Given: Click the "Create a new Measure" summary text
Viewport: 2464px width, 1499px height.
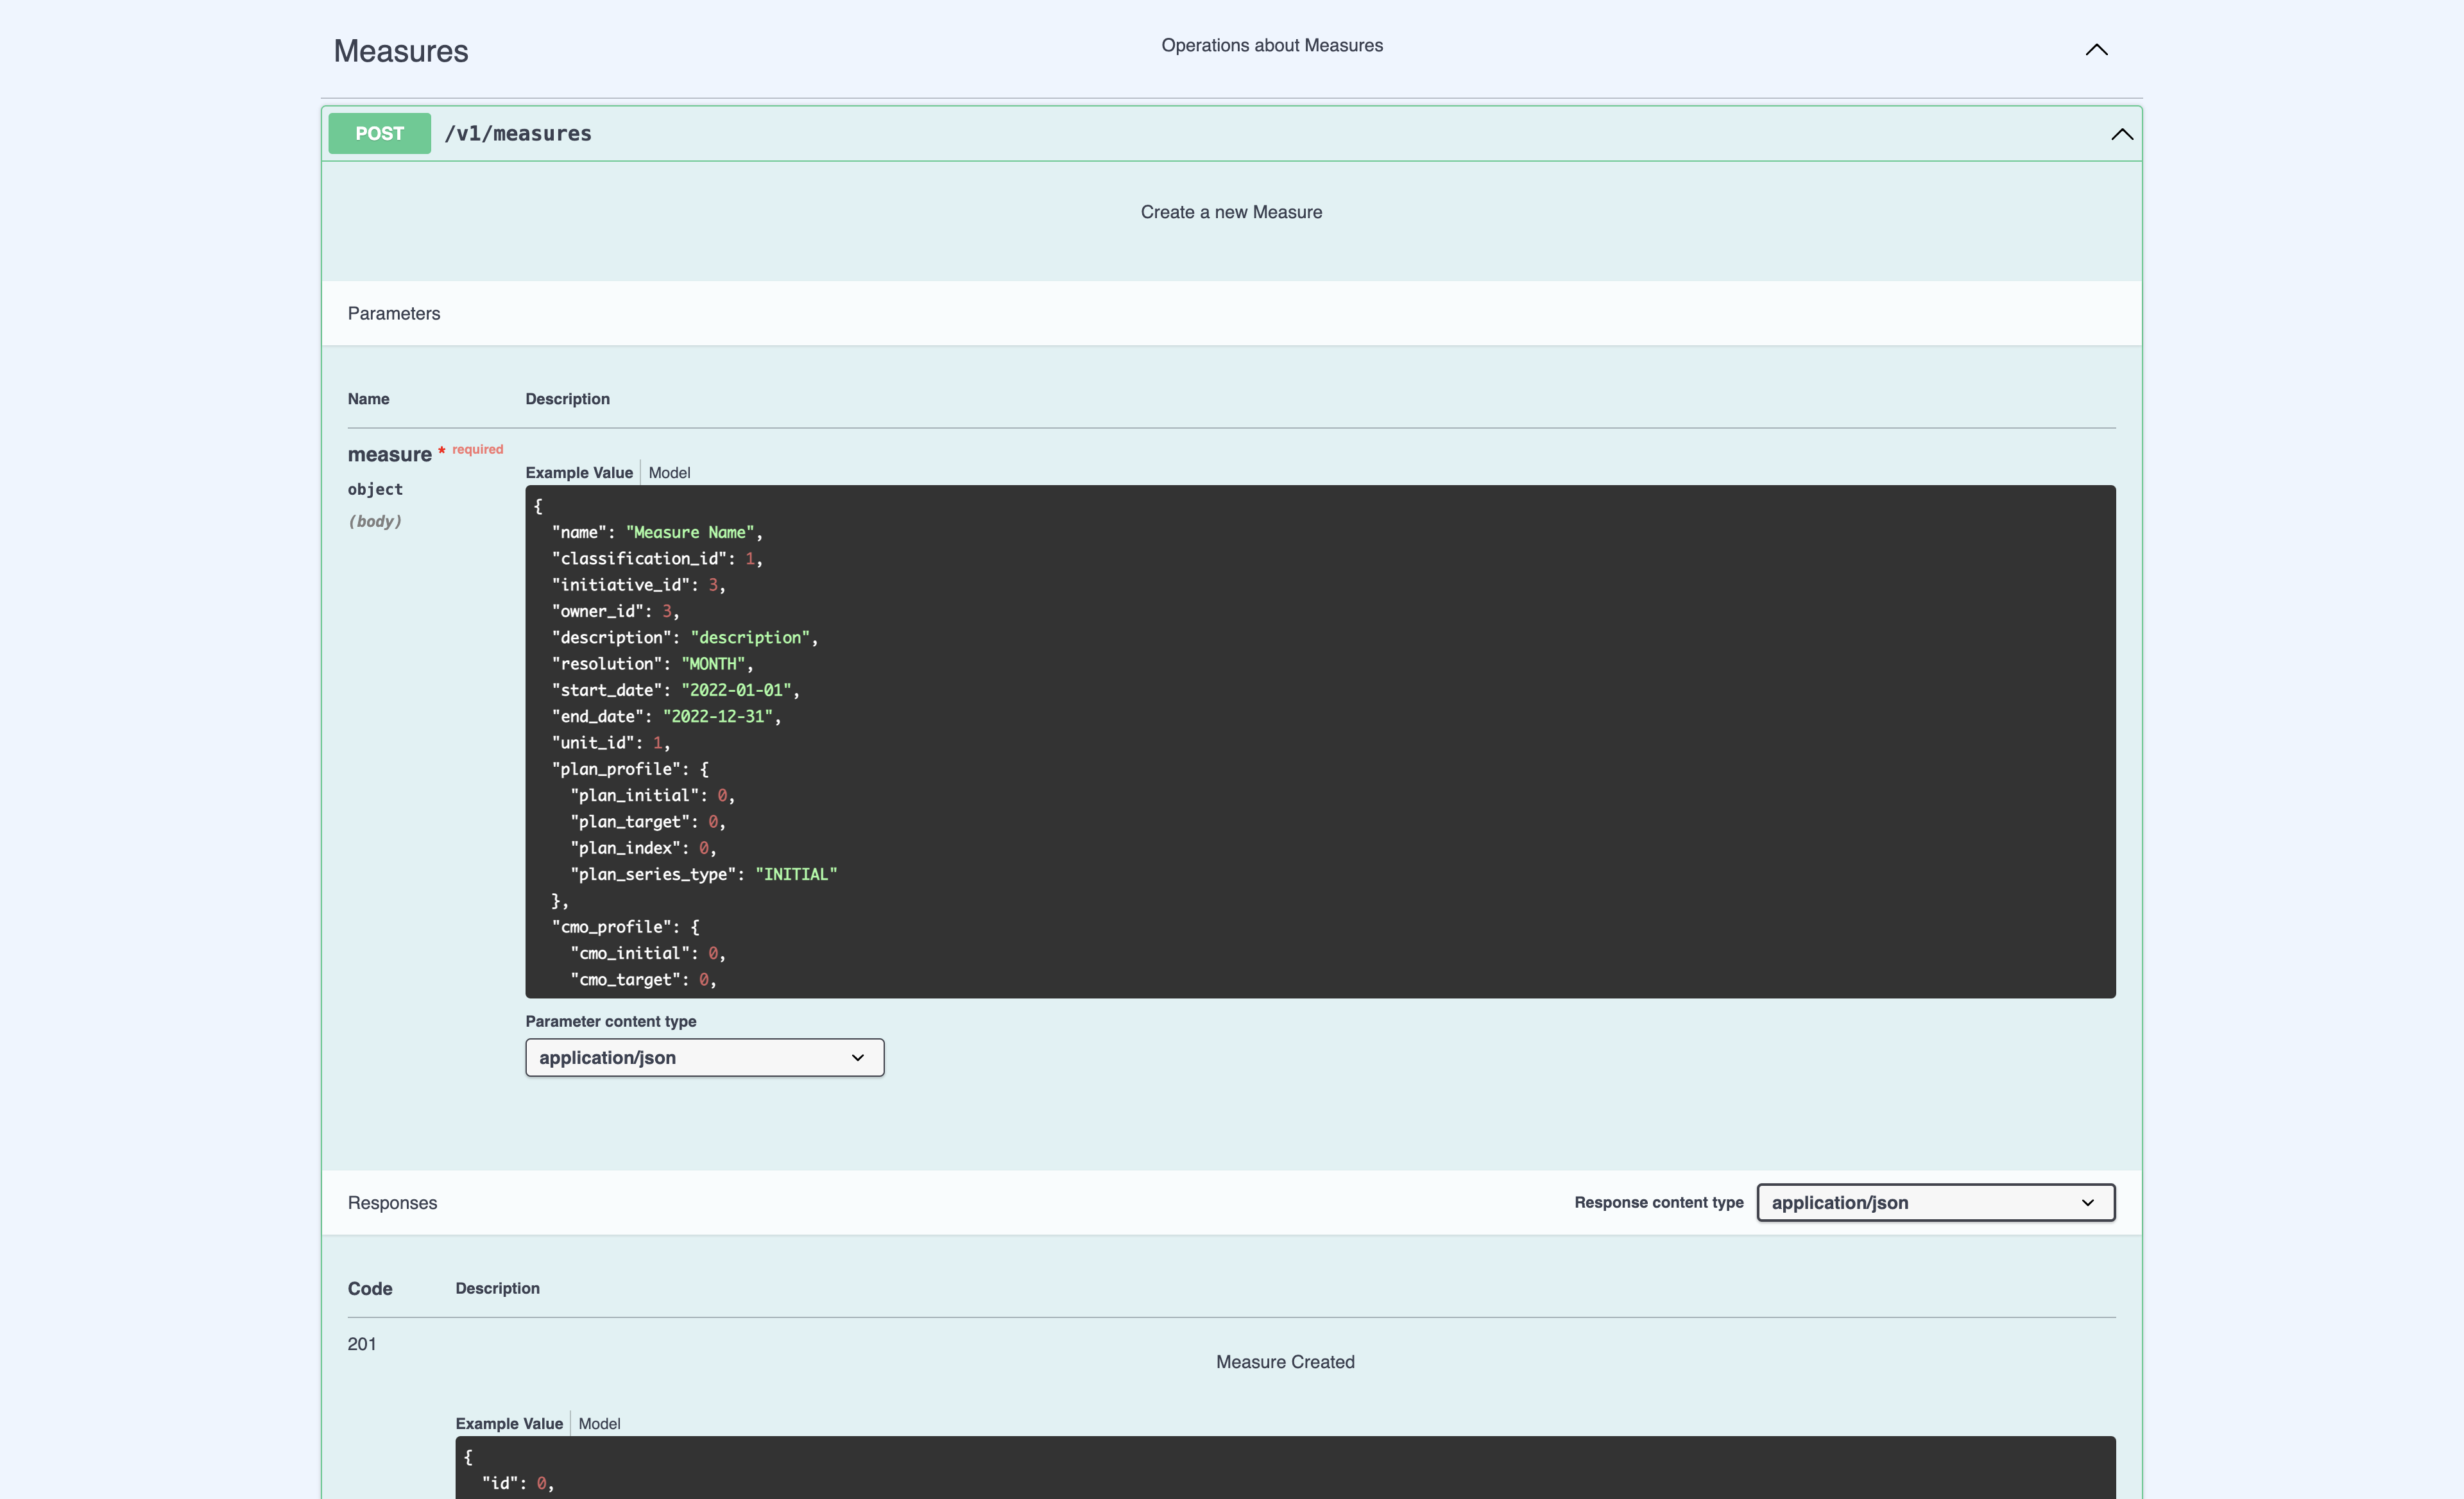Looking at the screenshot, I should pyautogui.click(x=1231, y=212).
